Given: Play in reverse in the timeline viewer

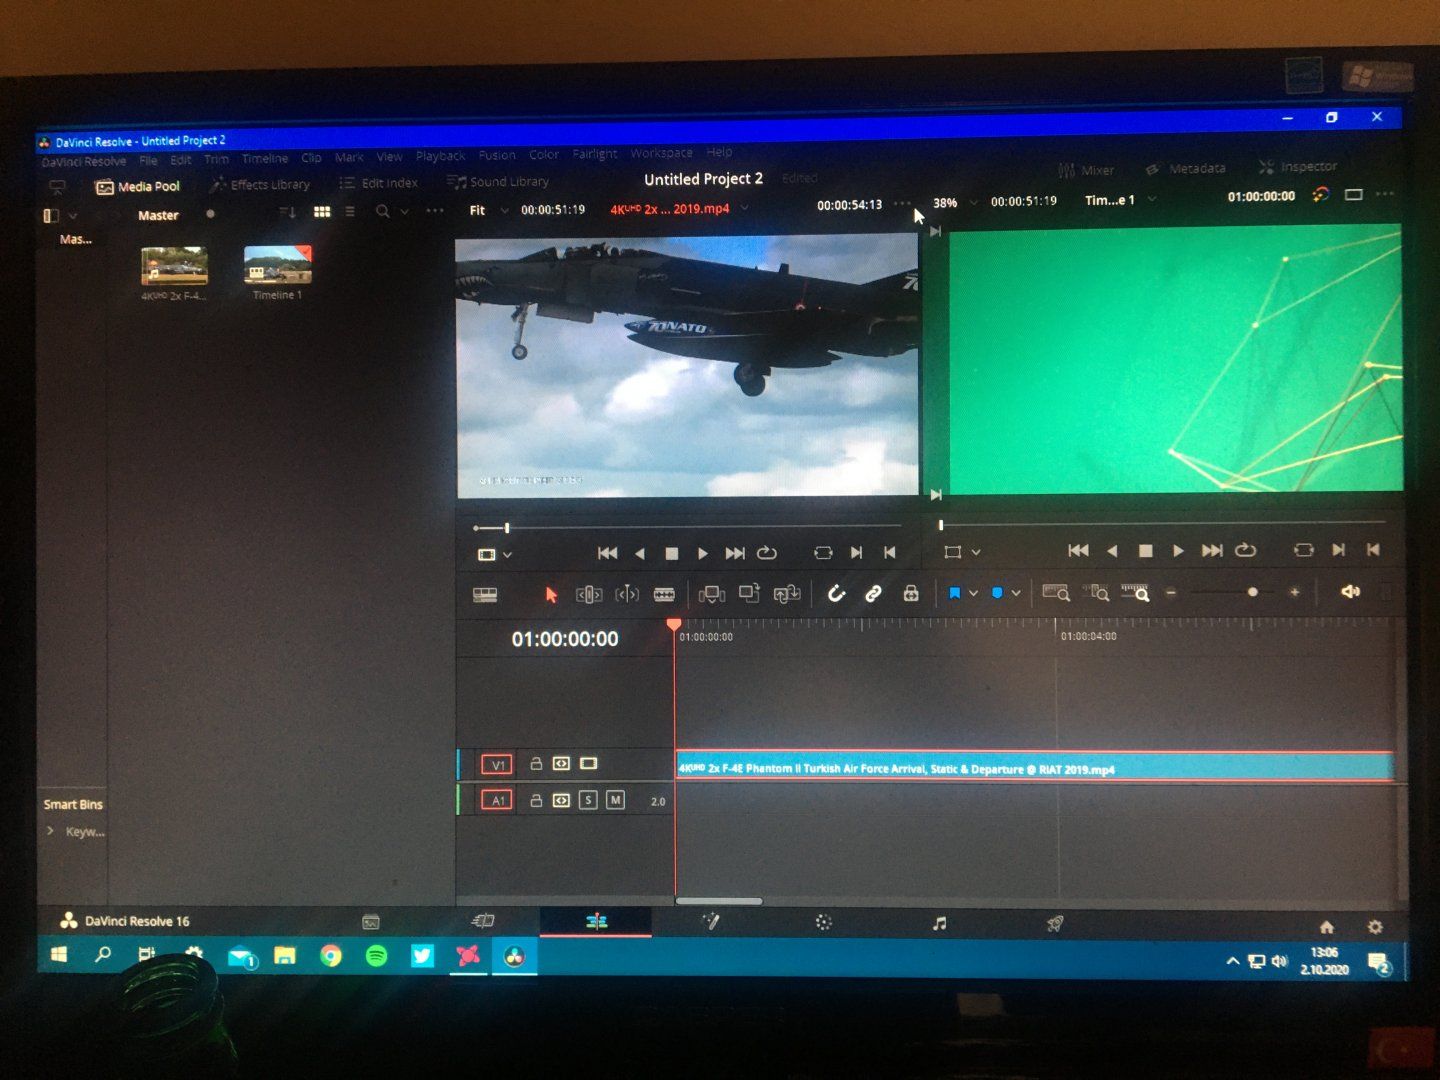Looking at the screenshot, I should point(1112,551).
